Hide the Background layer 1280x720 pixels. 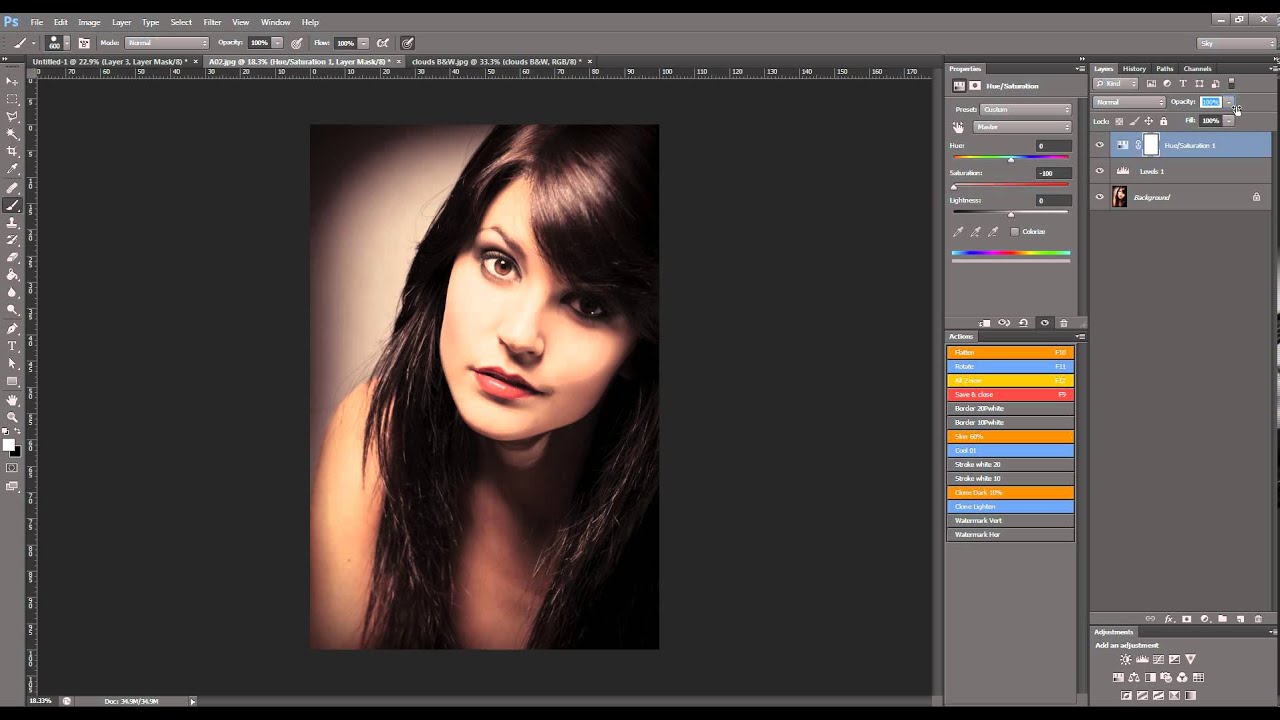(x=1100, y=197)
